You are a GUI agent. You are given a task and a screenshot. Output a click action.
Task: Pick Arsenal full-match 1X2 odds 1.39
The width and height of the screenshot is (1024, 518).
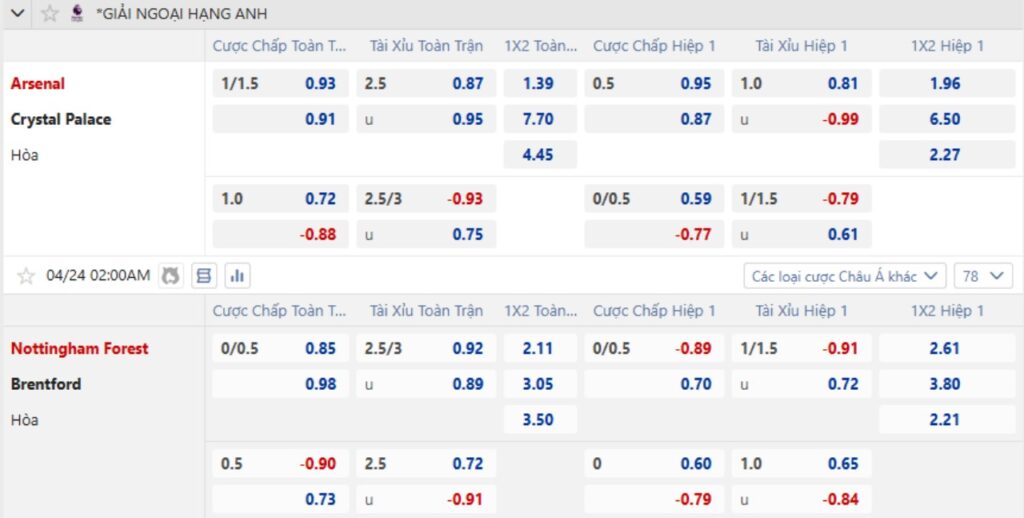point(540,84)
